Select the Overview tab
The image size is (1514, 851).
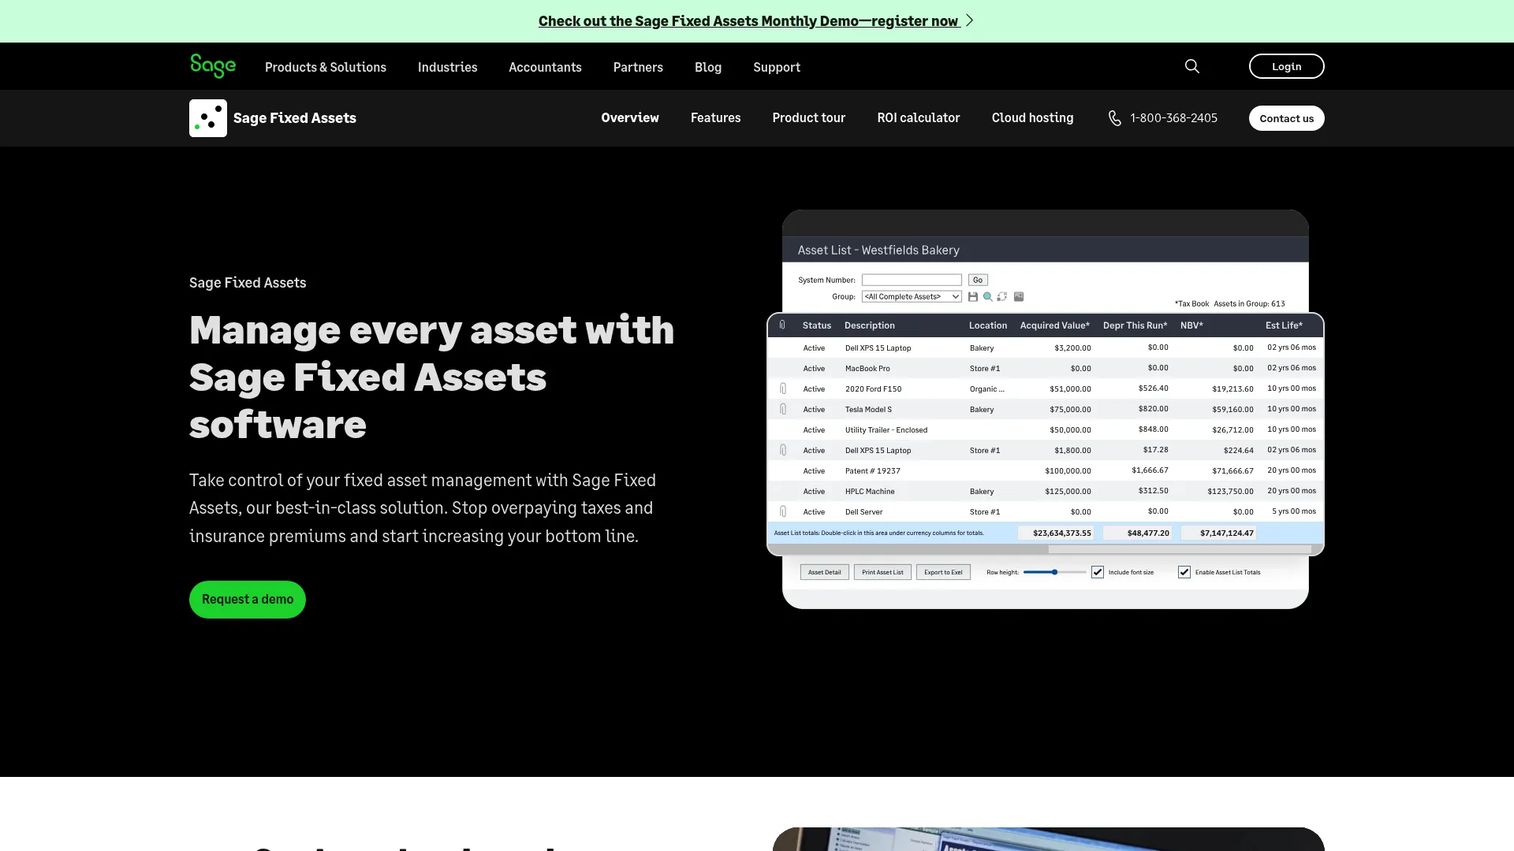(630, 118)
